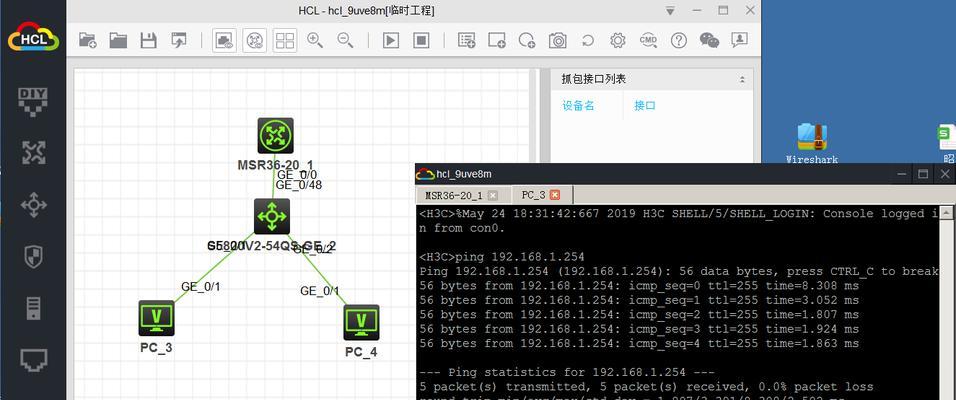Select the MSR36-20_1 router node
The height and width of the screenshot is (400, 956).
click(276, 135)
